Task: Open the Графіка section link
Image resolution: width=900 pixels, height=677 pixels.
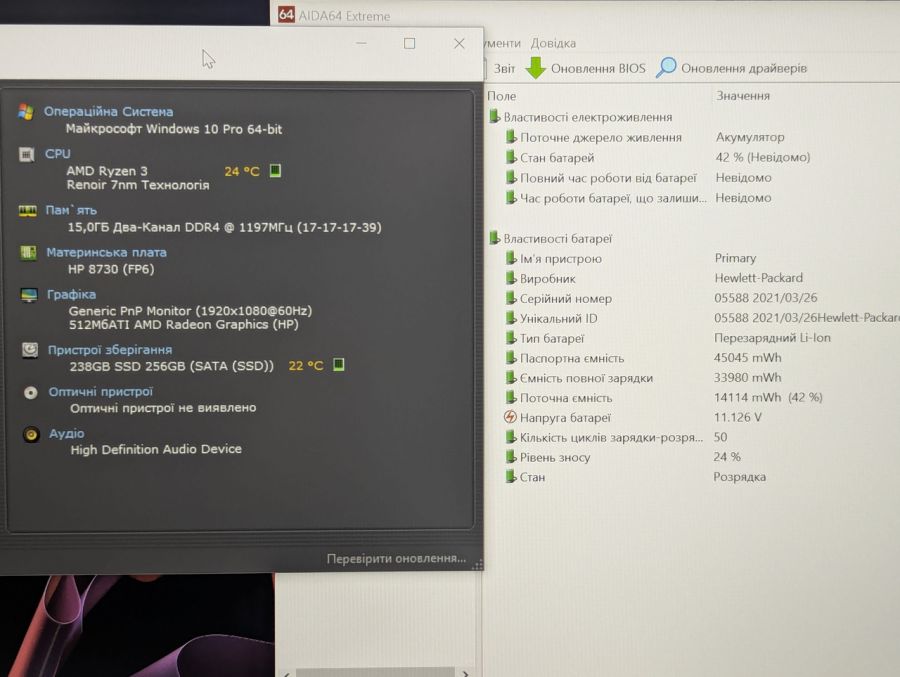Action: pos(71,294)
